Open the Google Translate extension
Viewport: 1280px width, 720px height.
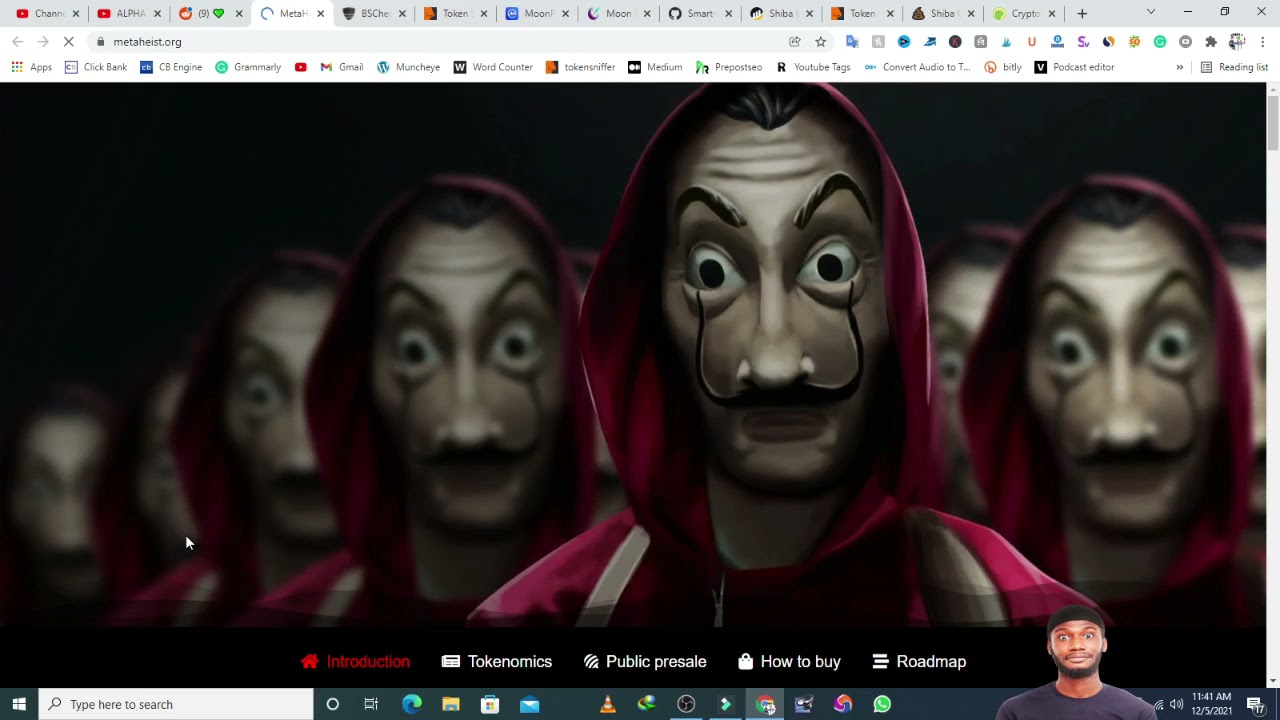[852, 42]
